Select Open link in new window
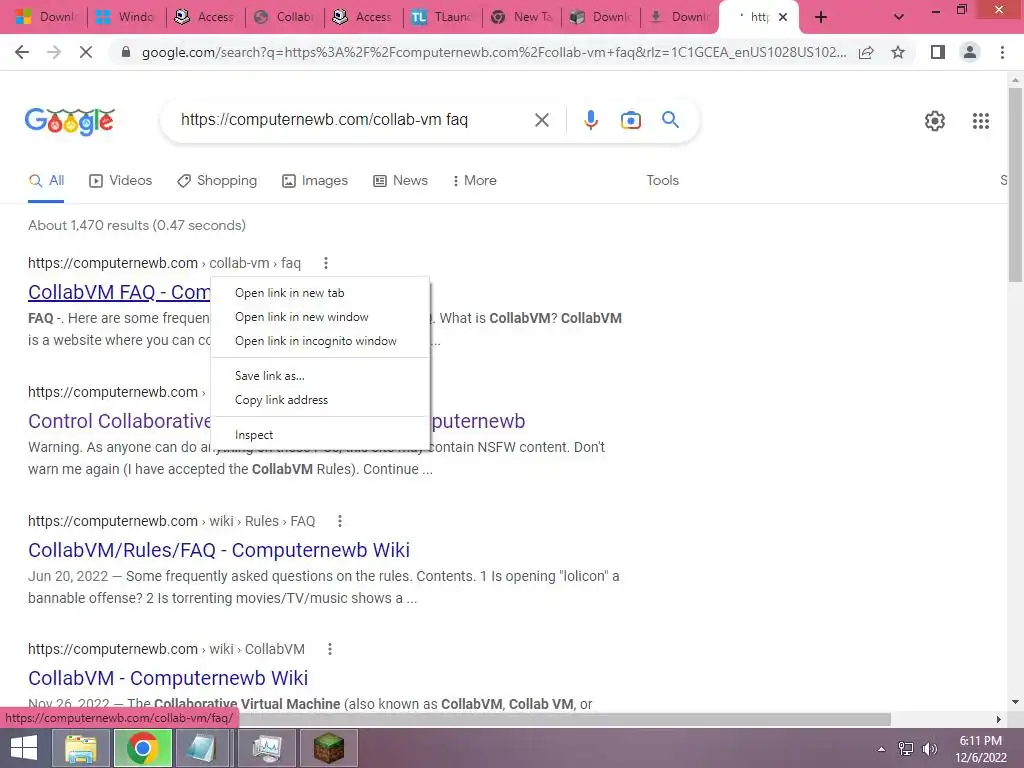 pyautogui.click(x=320, y=317)
